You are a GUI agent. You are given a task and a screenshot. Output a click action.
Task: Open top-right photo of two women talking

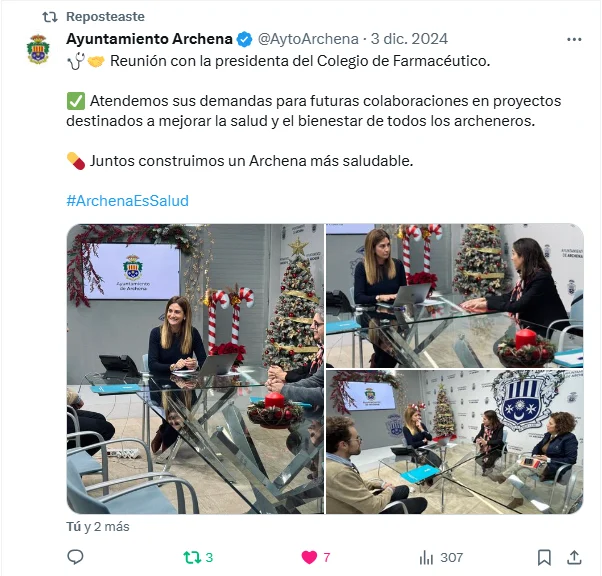[x=455, y=296]
